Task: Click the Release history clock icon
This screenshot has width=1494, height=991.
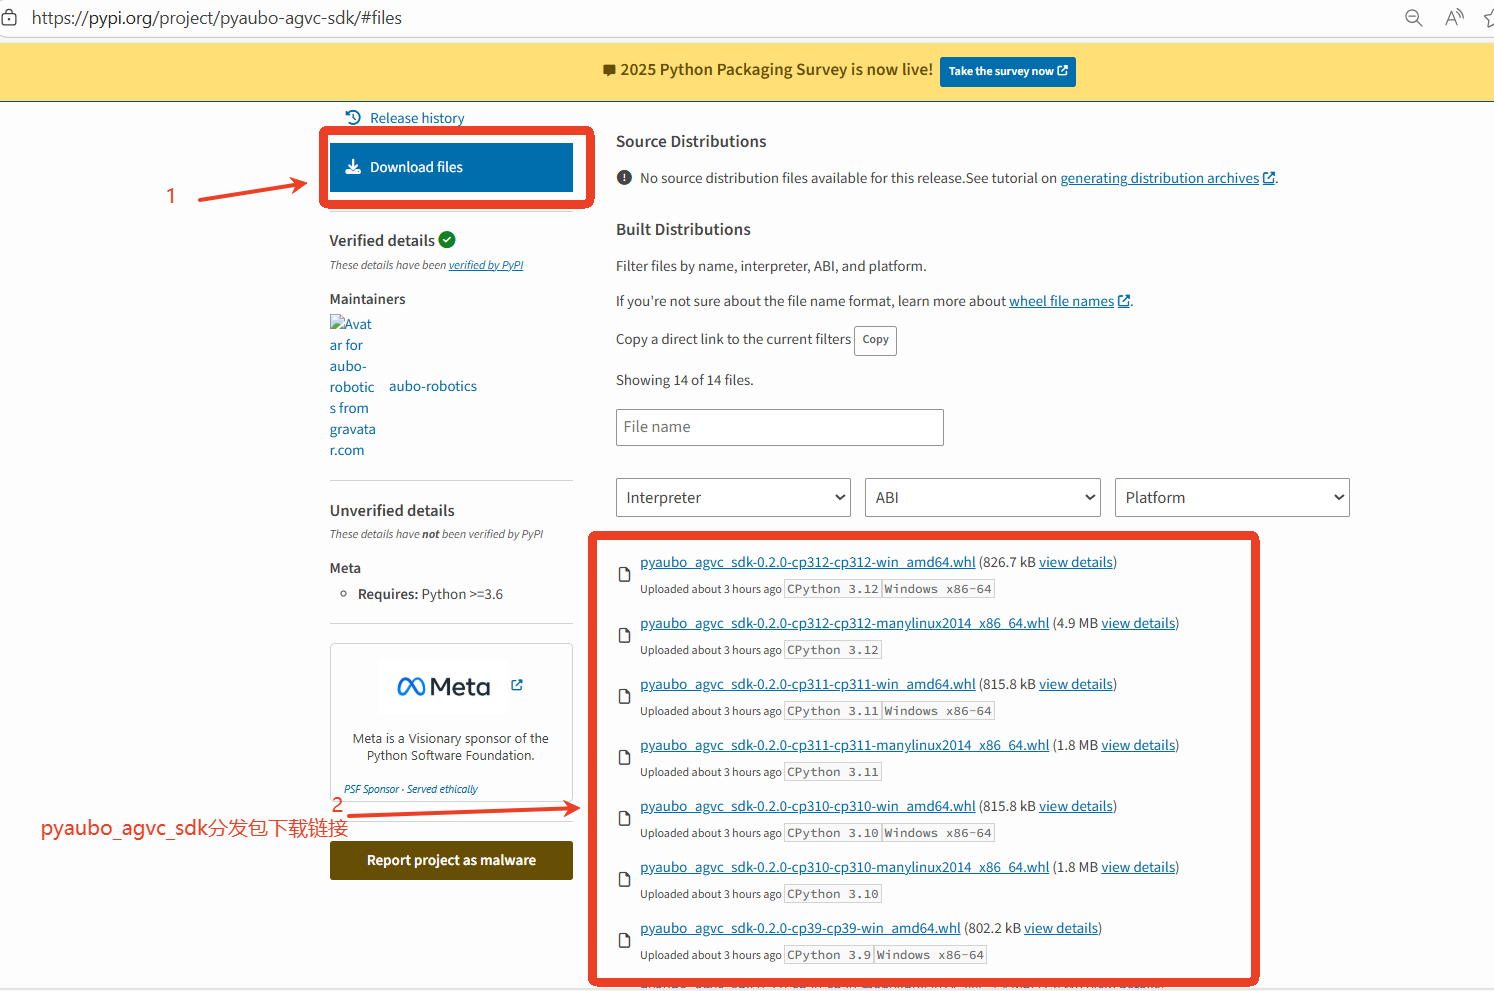Action: point(353,117)
